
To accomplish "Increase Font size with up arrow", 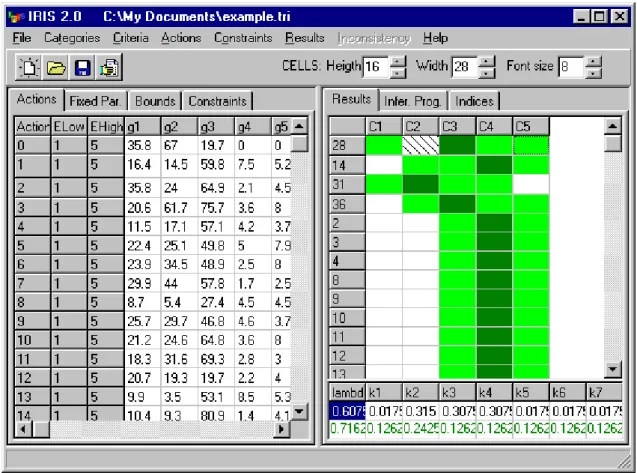I will click(594, 61).
